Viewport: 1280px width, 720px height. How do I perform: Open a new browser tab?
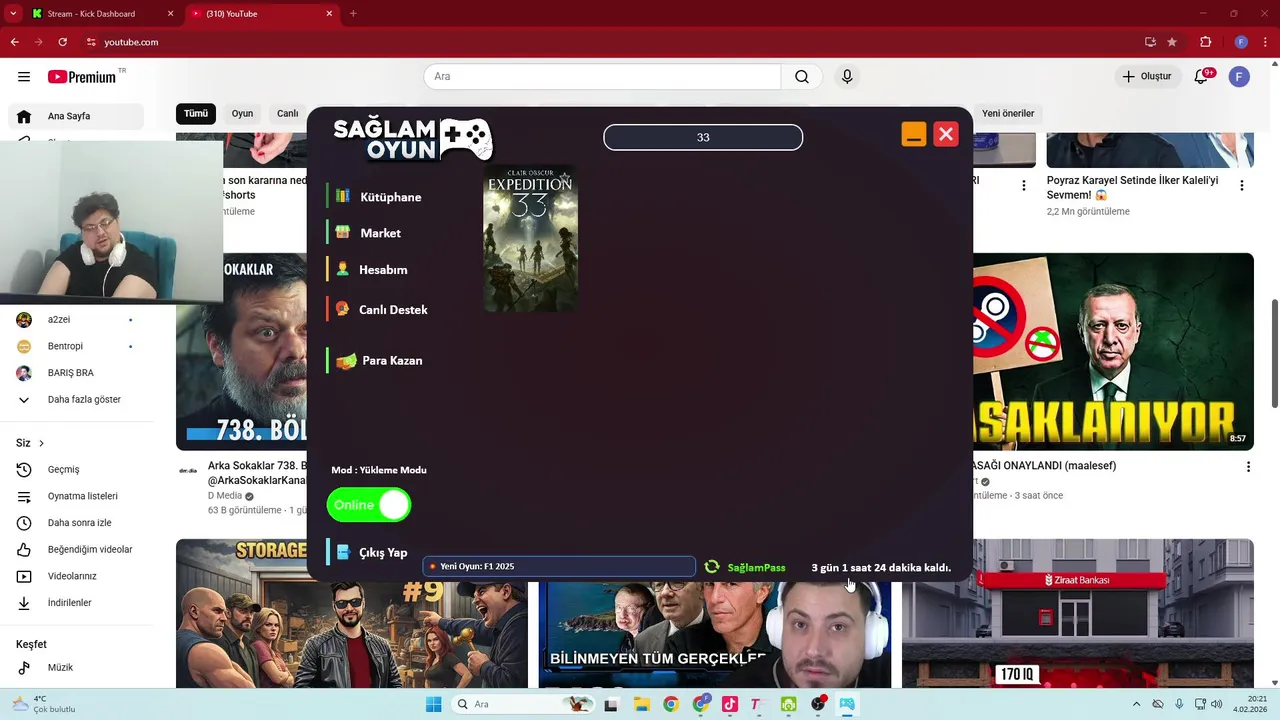[353, 14]
